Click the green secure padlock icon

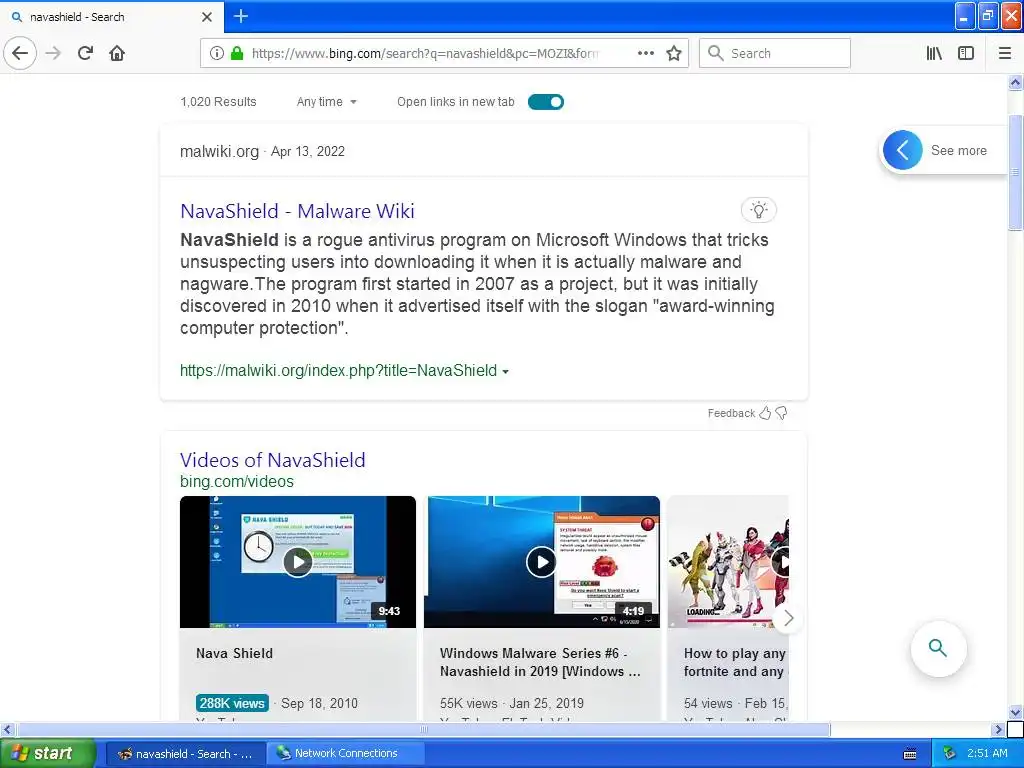pyautogui.click(x=237, y=53)
